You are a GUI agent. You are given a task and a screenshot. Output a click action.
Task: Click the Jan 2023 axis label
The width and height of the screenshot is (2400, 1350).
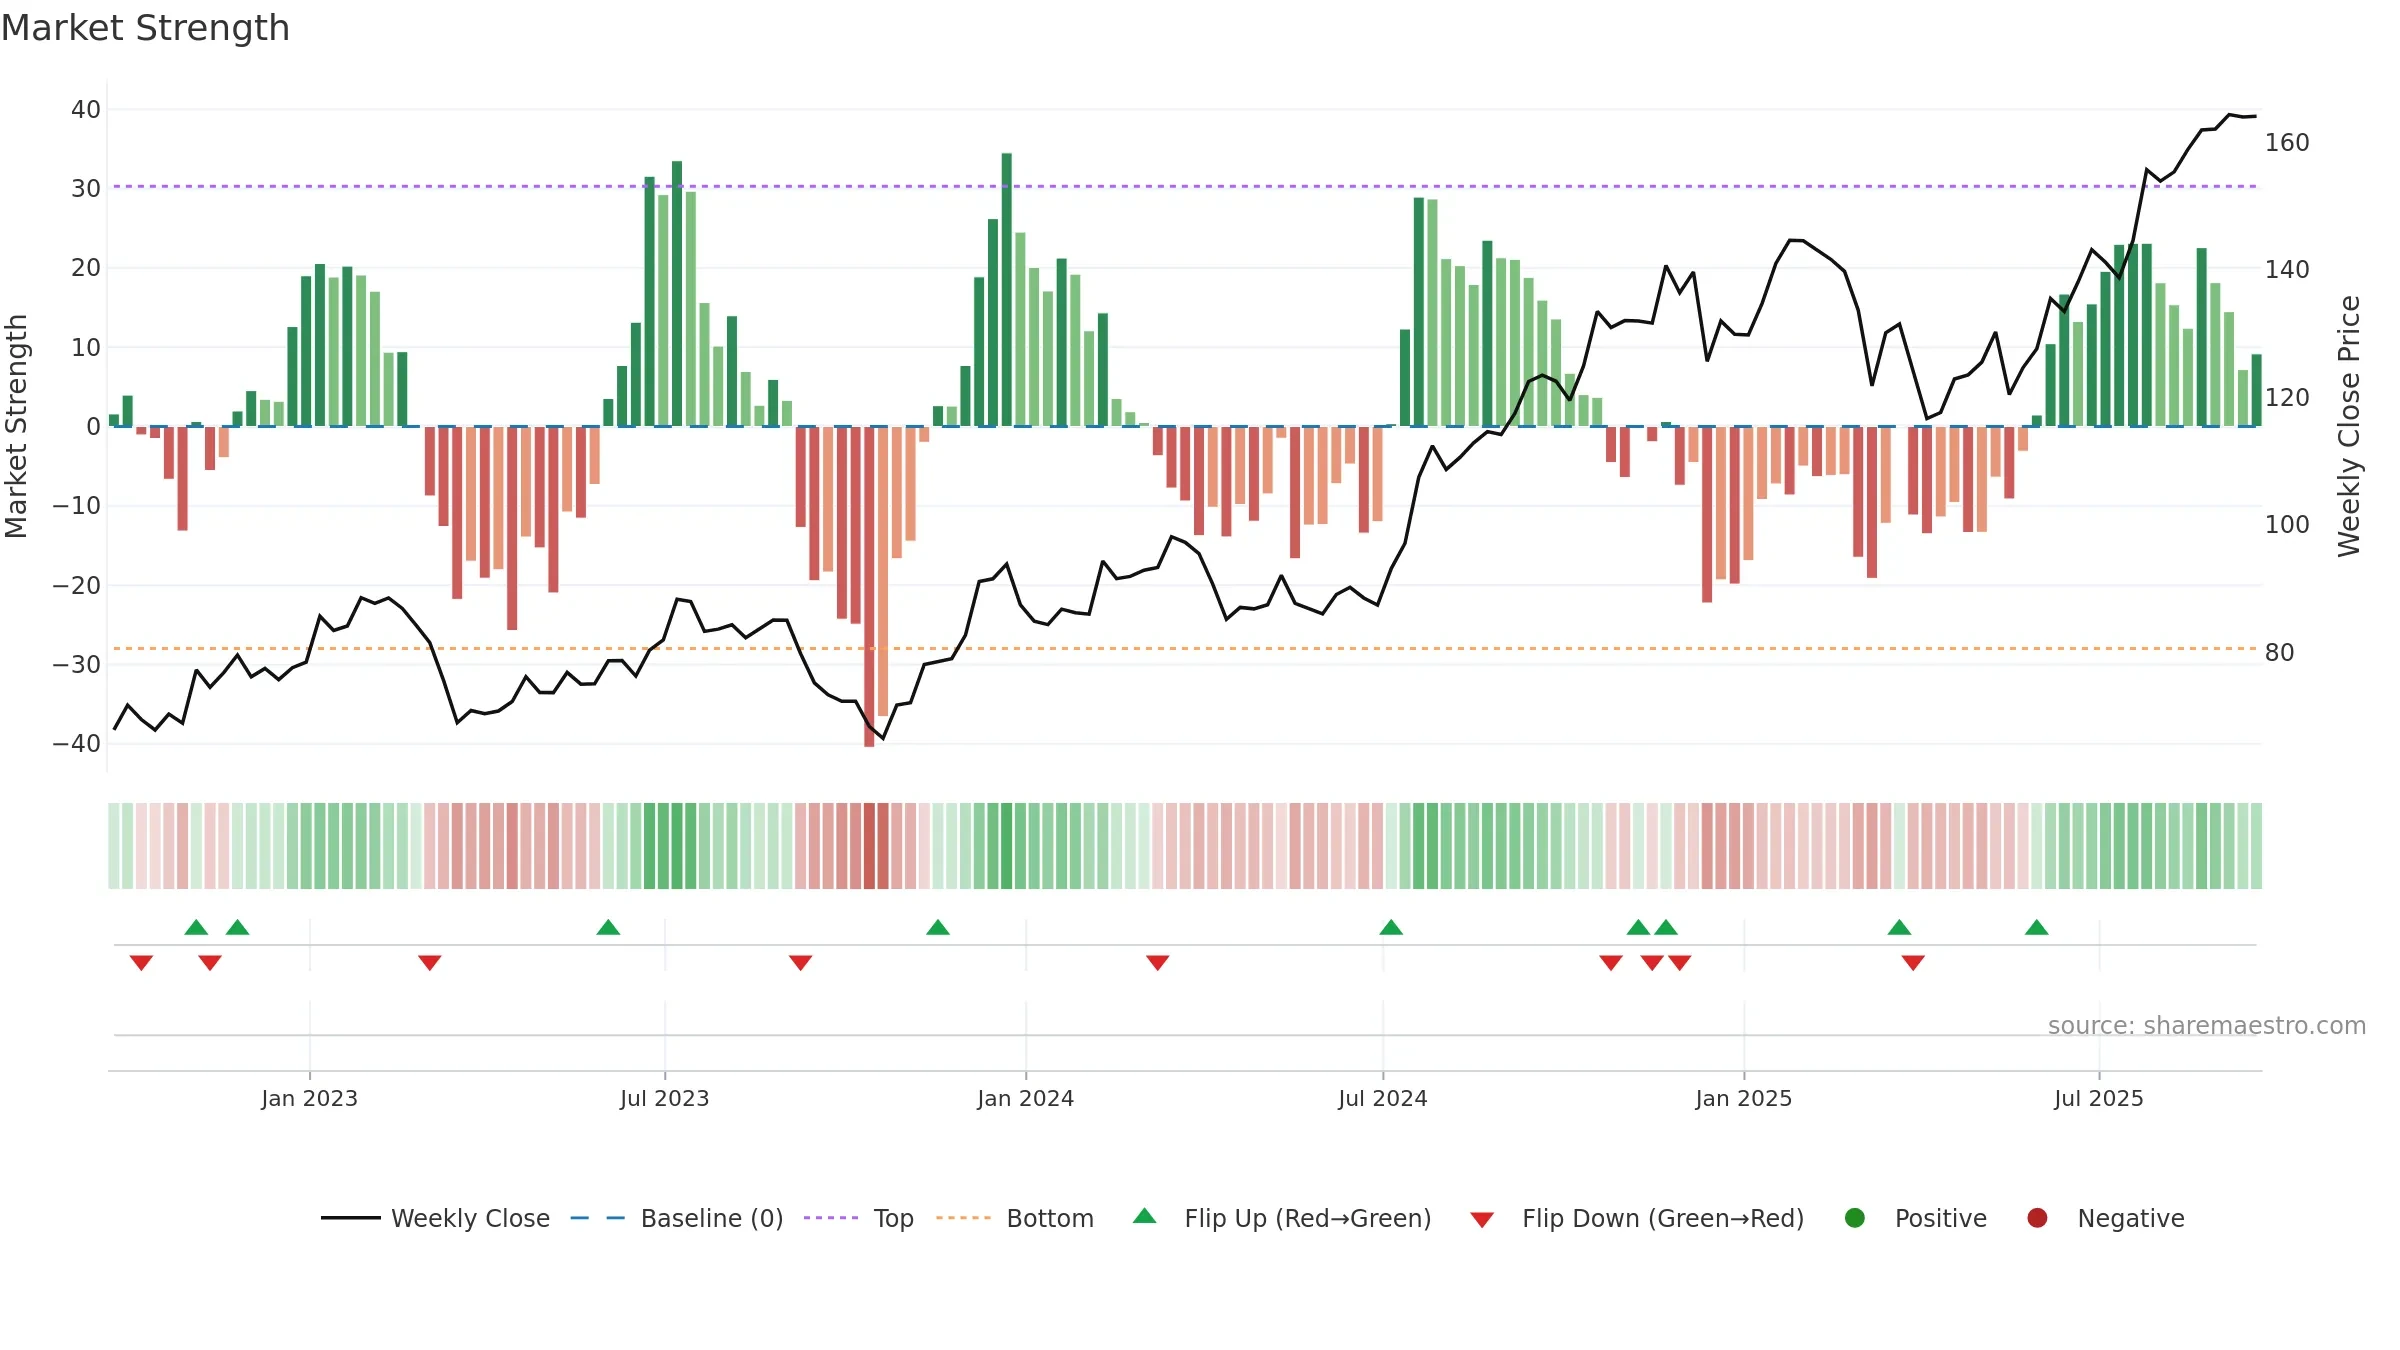pyautogui.click(x=310, y=1098)
